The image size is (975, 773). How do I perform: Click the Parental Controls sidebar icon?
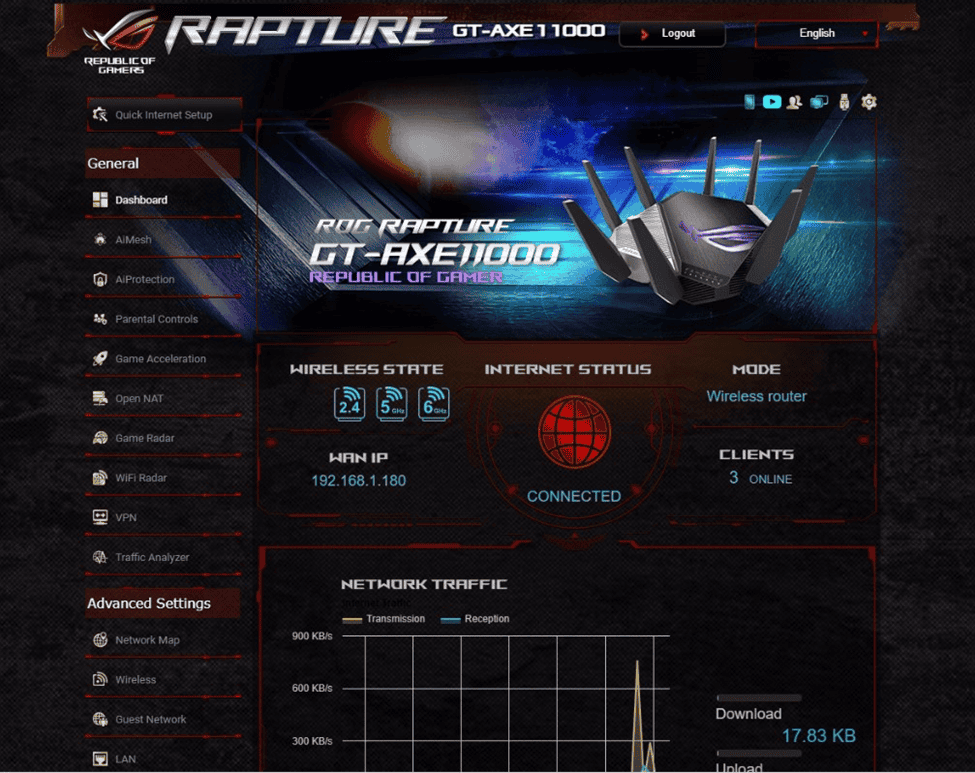[x=100, y=319]
